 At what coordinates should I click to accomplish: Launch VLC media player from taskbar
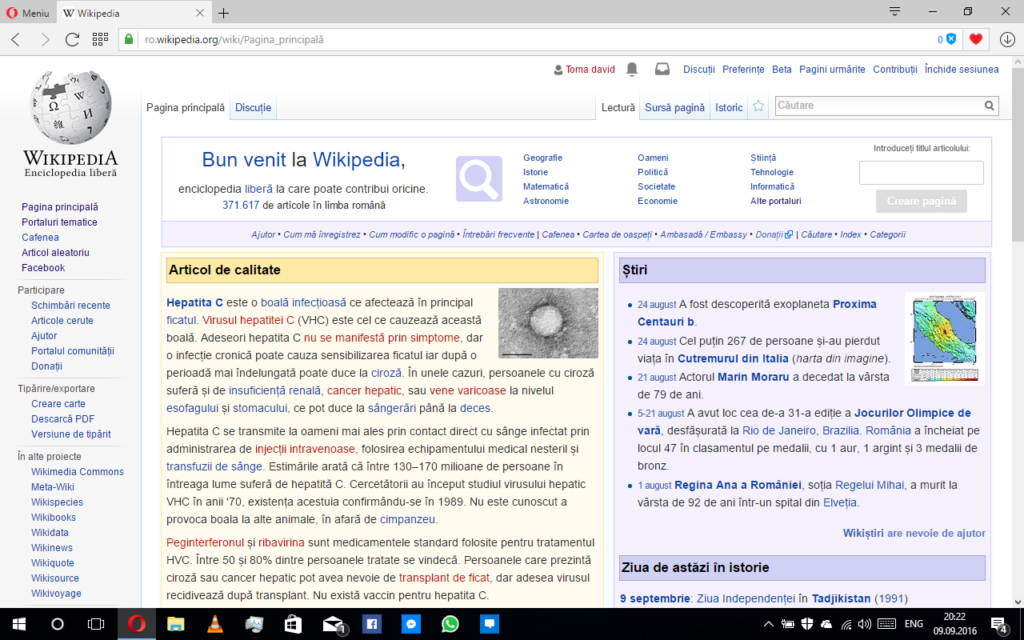[214, 624]
